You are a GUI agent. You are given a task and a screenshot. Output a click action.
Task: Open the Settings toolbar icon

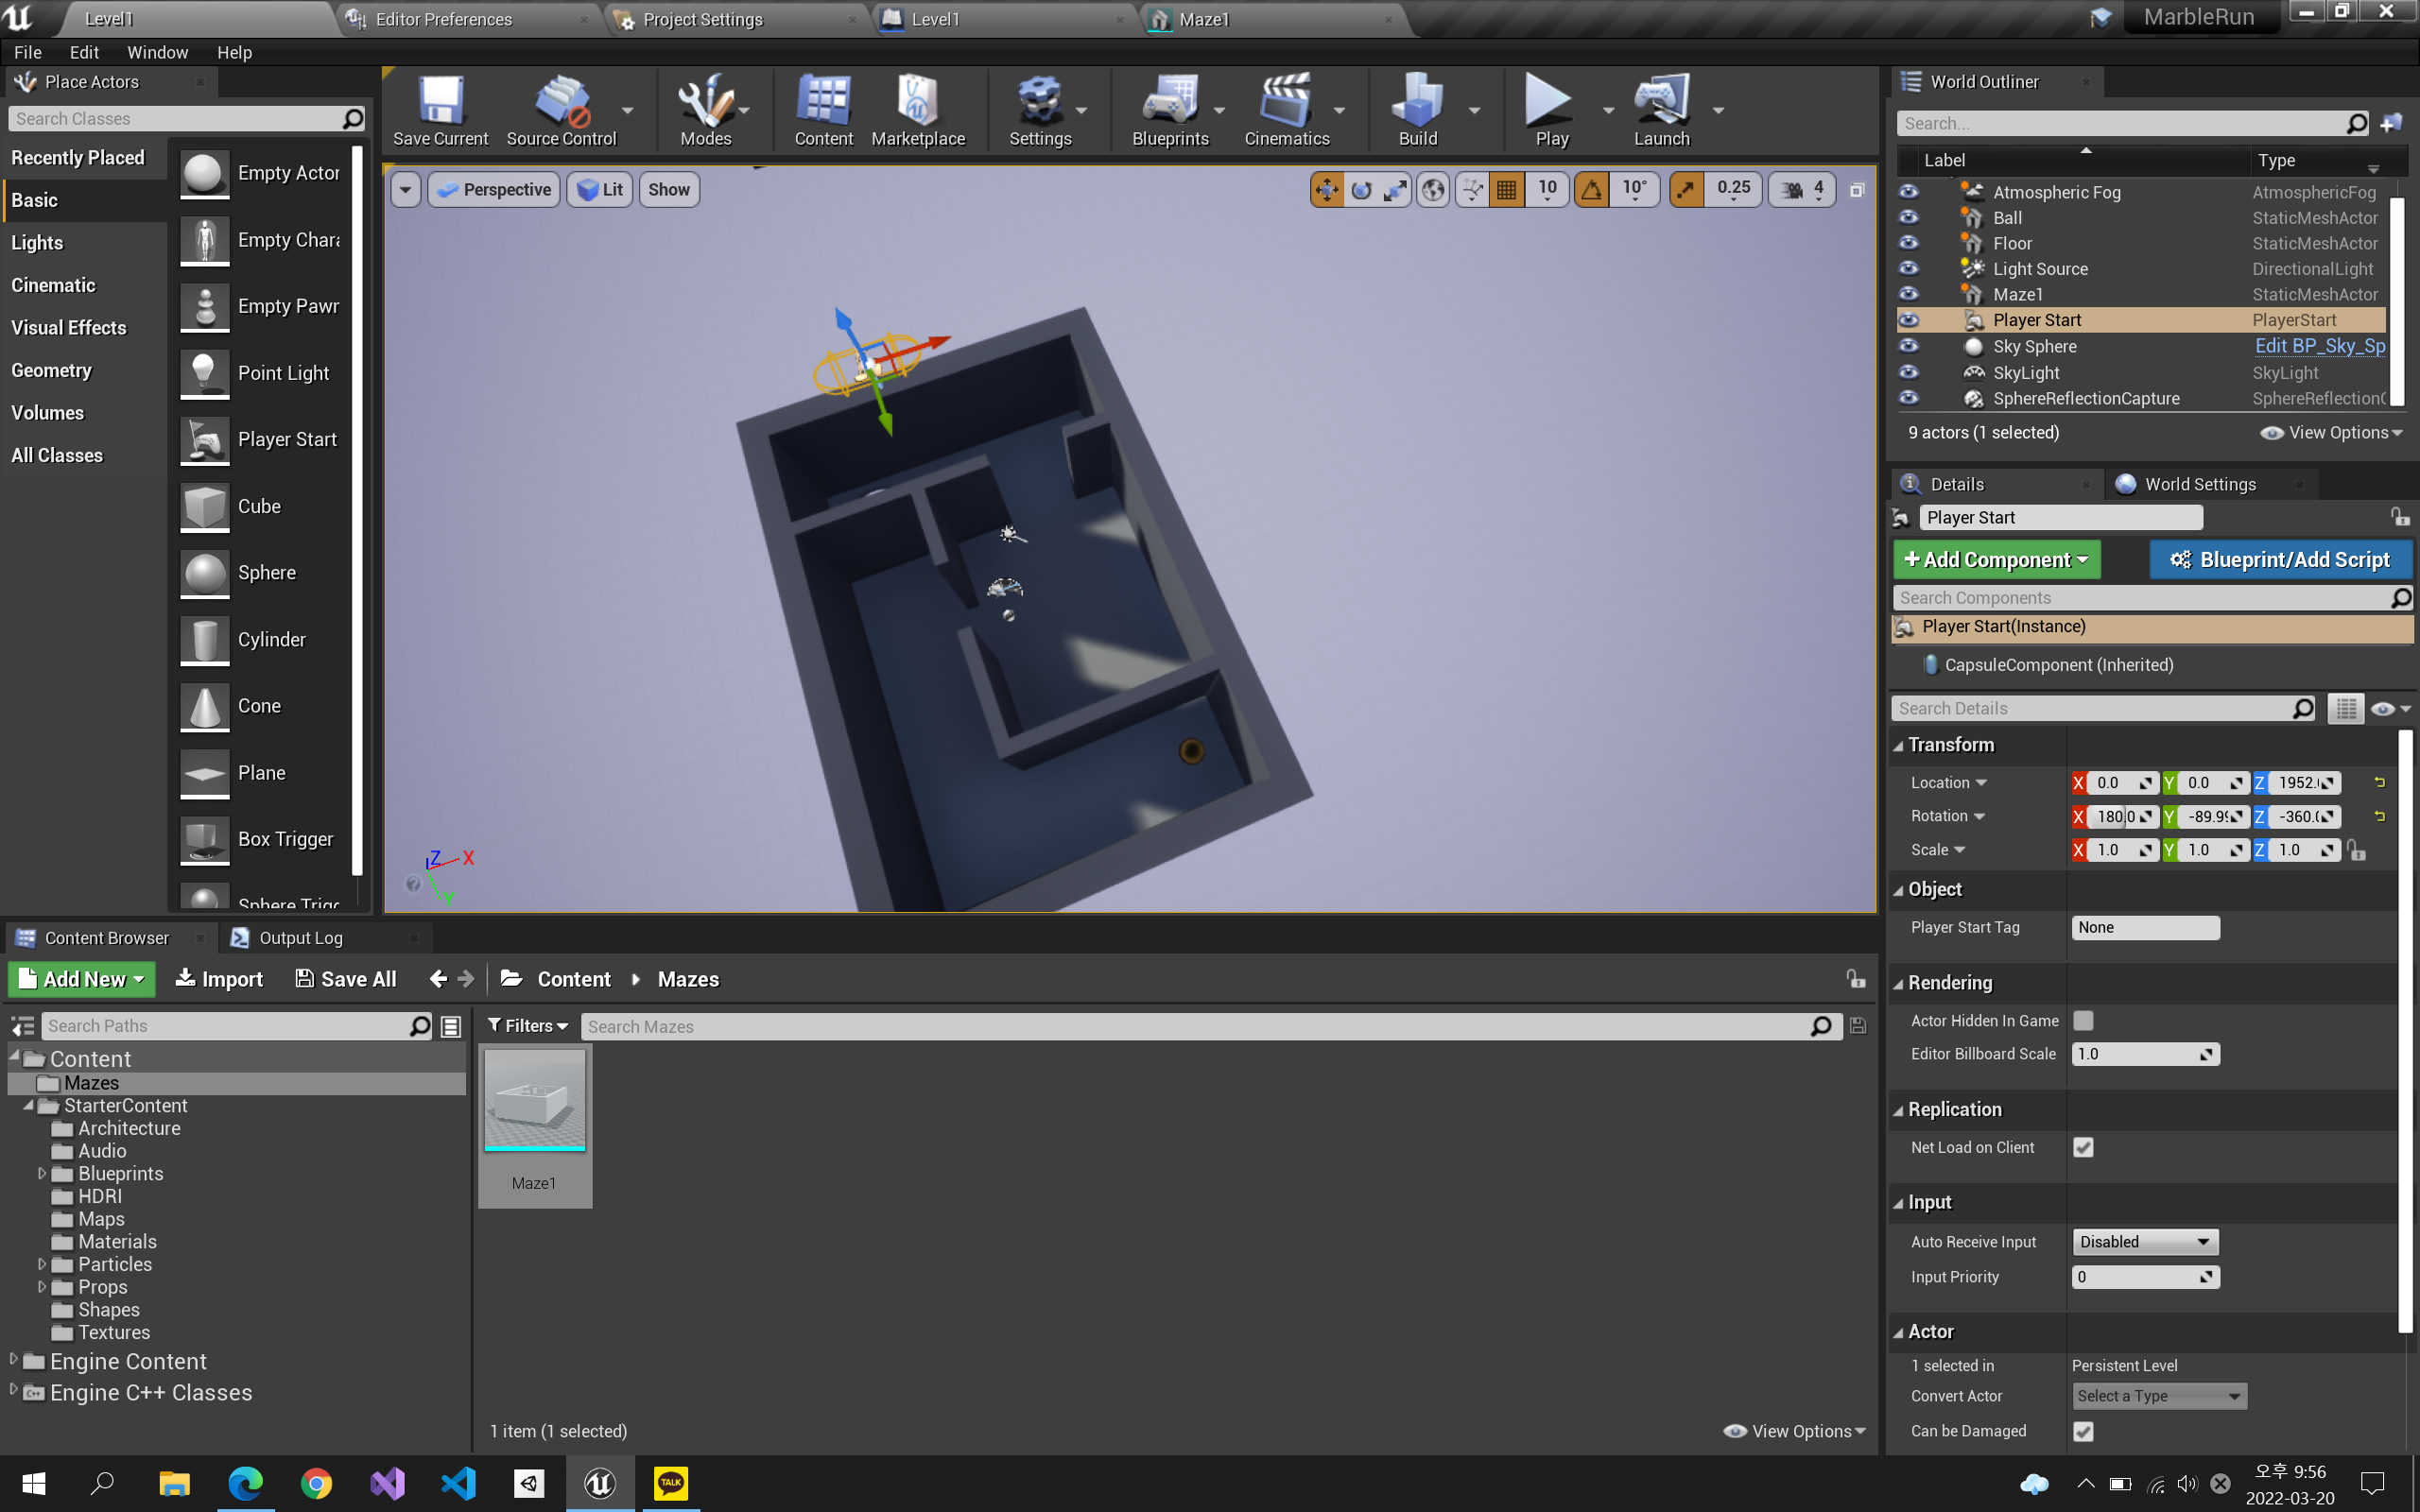pos(1040,110)
